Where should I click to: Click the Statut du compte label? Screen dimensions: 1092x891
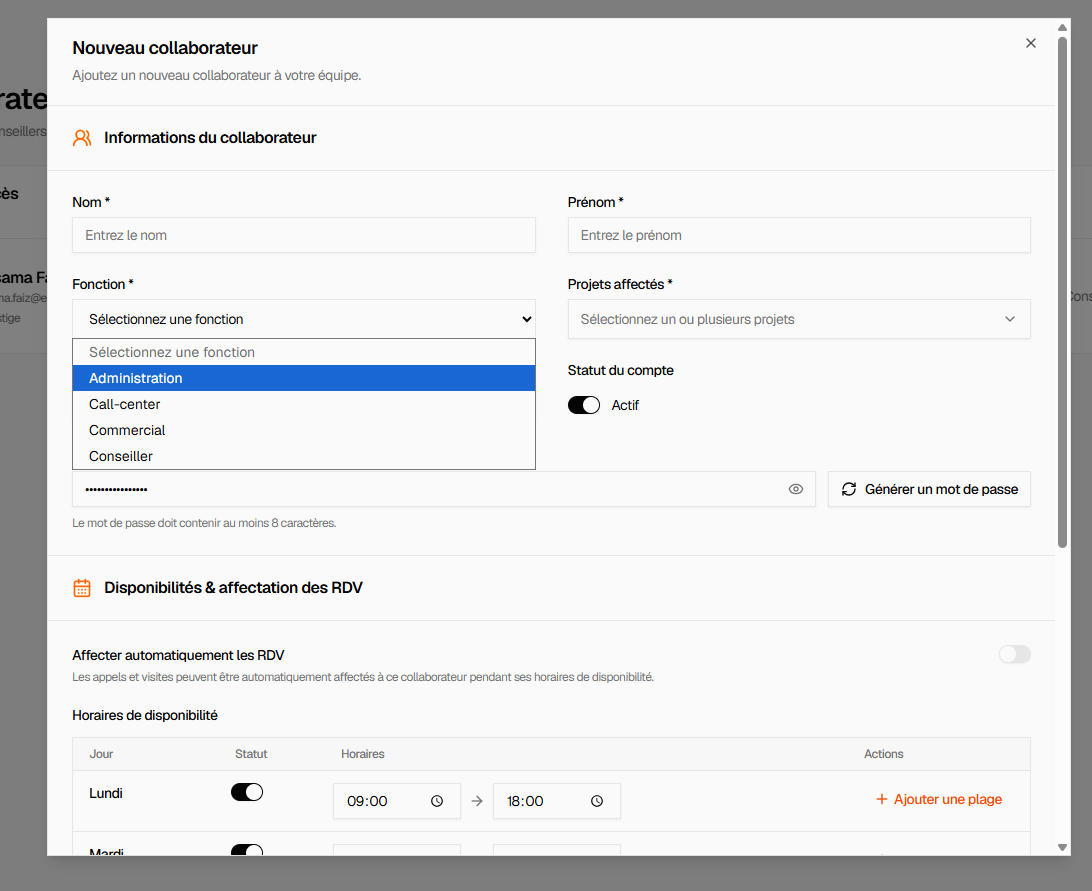[x=621, y=371]
